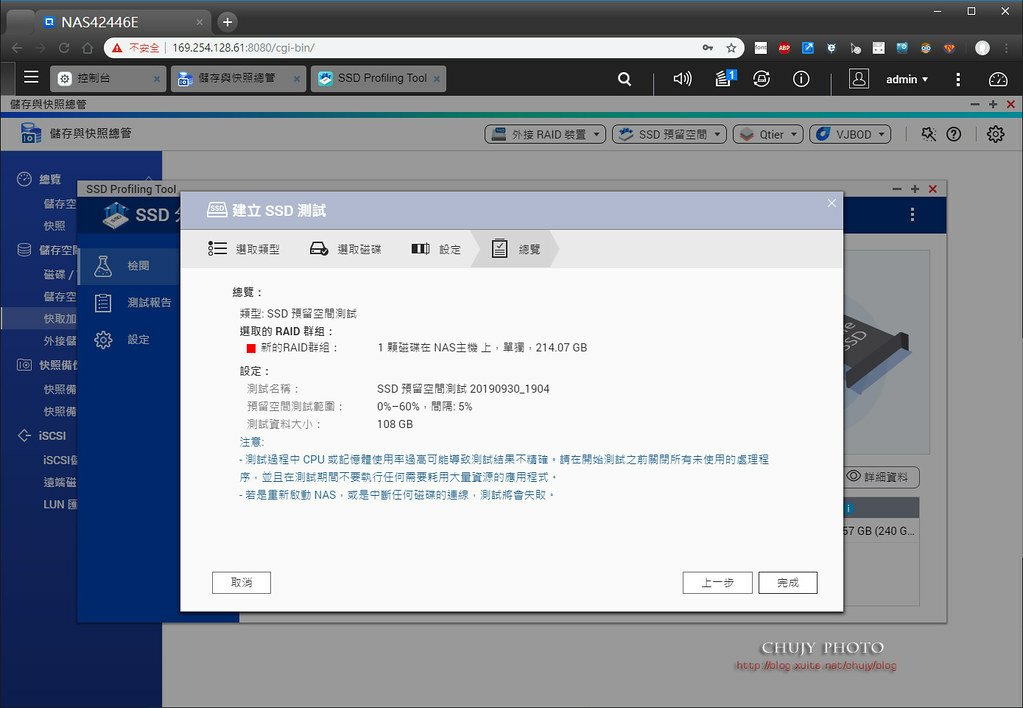Switch to the SSD Profiling Tool taskbar tab

click(378, 78)
